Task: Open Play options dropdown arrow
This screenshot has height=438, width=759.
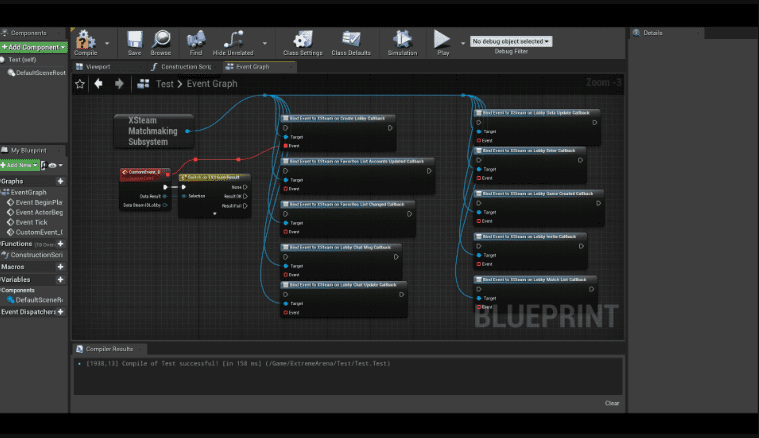Action: pyautogui.click(x=463, y=43)
